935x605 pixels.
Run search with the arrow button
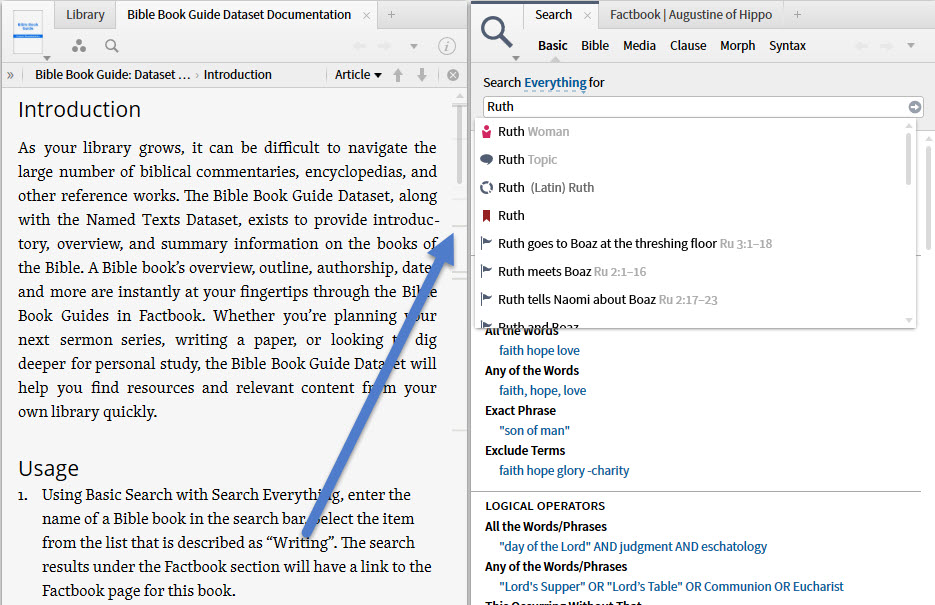pyautogui.click(x=915, y=107)
